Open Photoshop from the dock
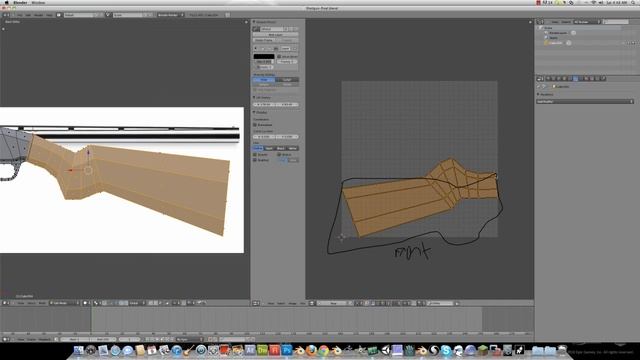This screenshot has width=640, height=360. (x=287, y=350)
